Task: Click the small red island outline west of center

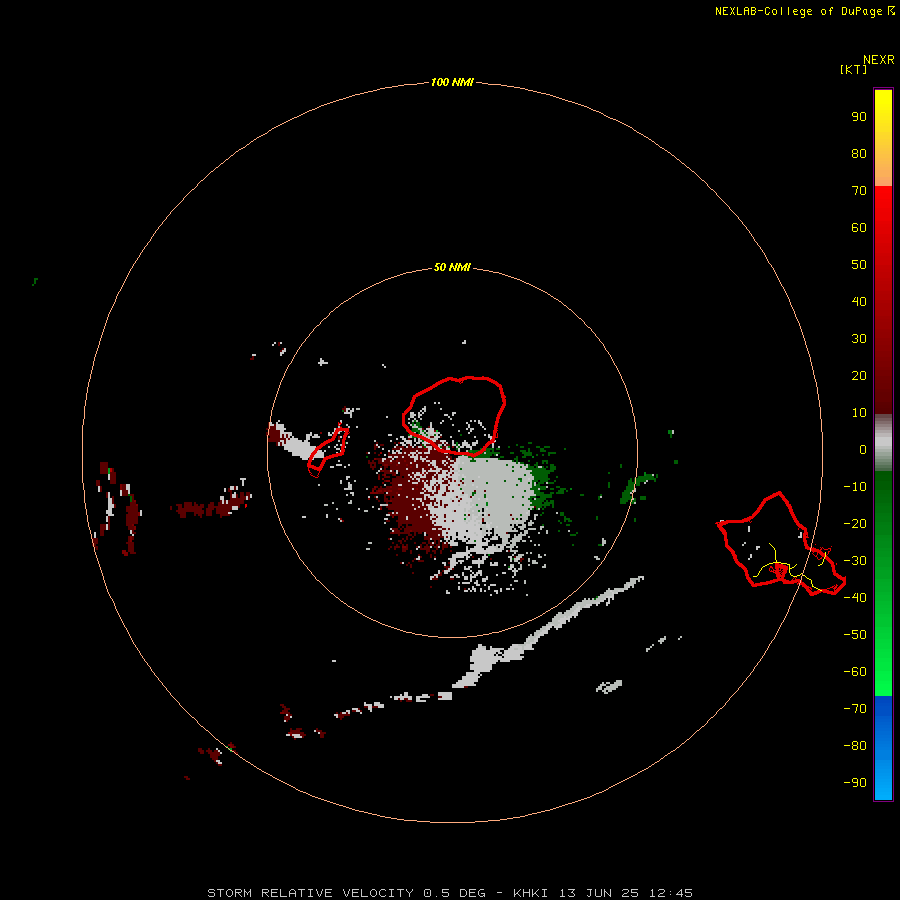Action: coord(328,452)
